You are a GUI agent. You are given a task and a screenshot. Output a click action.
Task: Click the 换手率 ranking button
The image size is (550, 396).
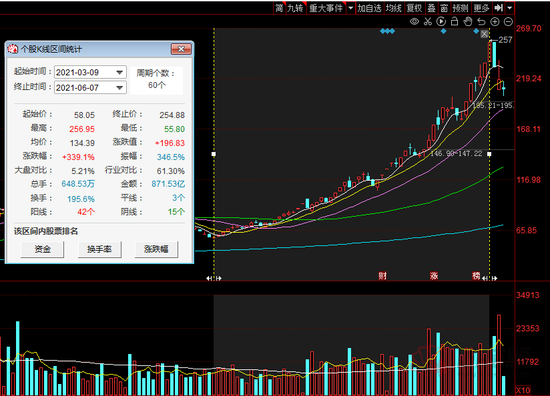(x=100, y=249)
